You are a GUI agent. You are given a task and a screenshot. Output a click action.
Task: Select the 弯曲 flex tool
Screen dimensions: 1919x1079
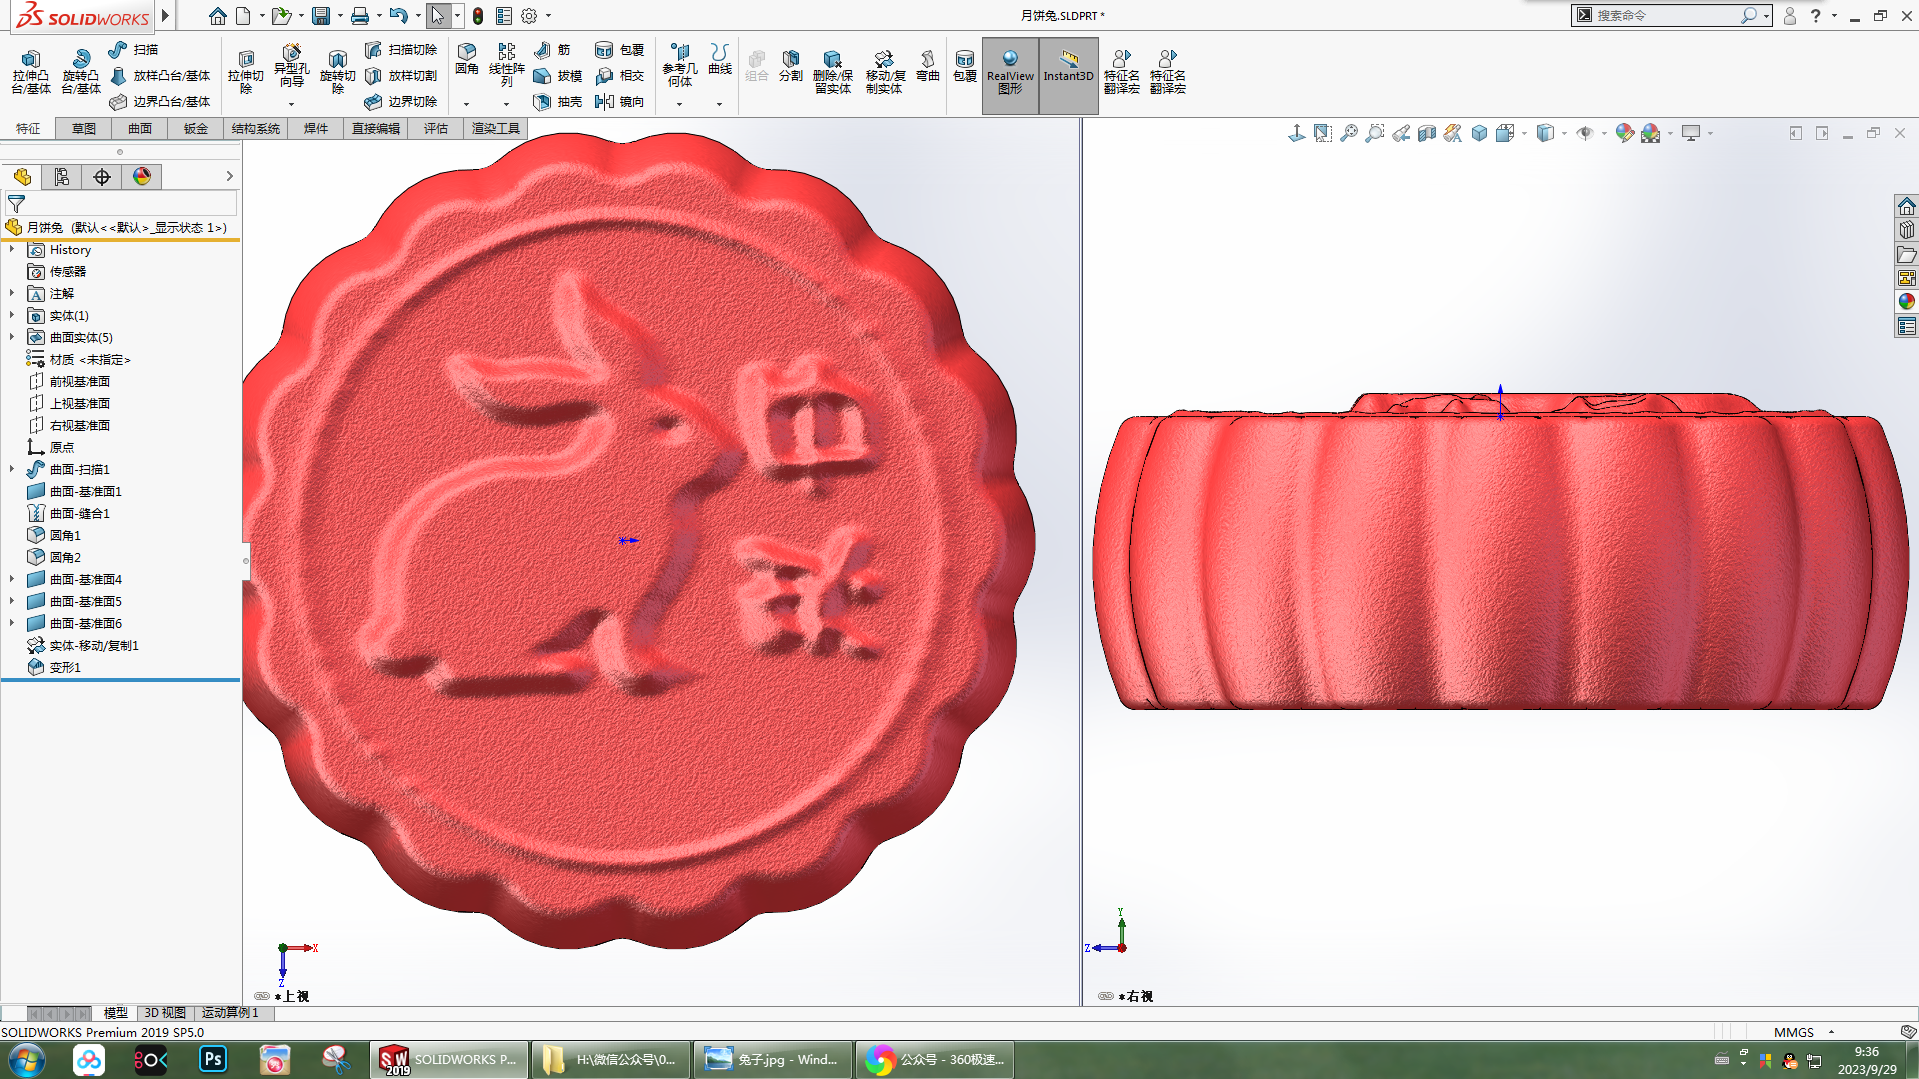coord(928,64)
